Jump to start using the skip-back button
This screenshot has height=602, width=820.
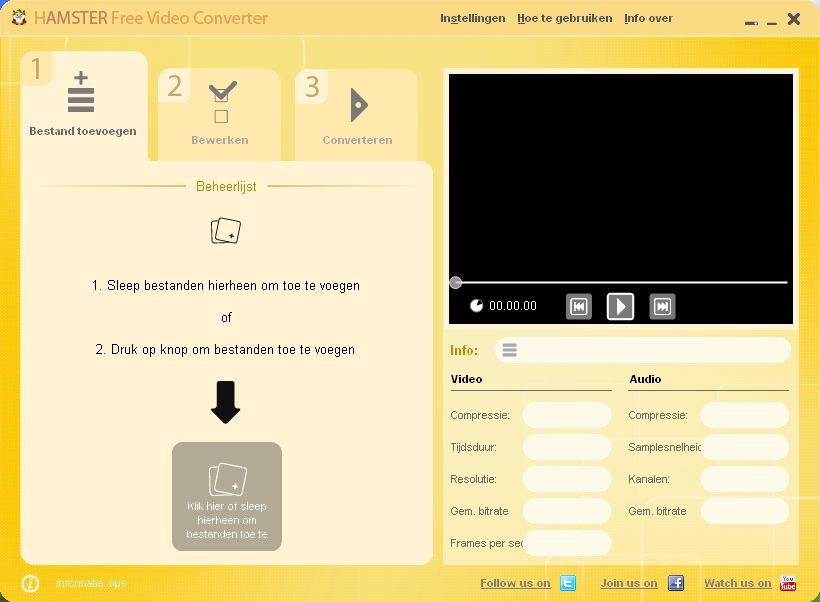point(578,306)
